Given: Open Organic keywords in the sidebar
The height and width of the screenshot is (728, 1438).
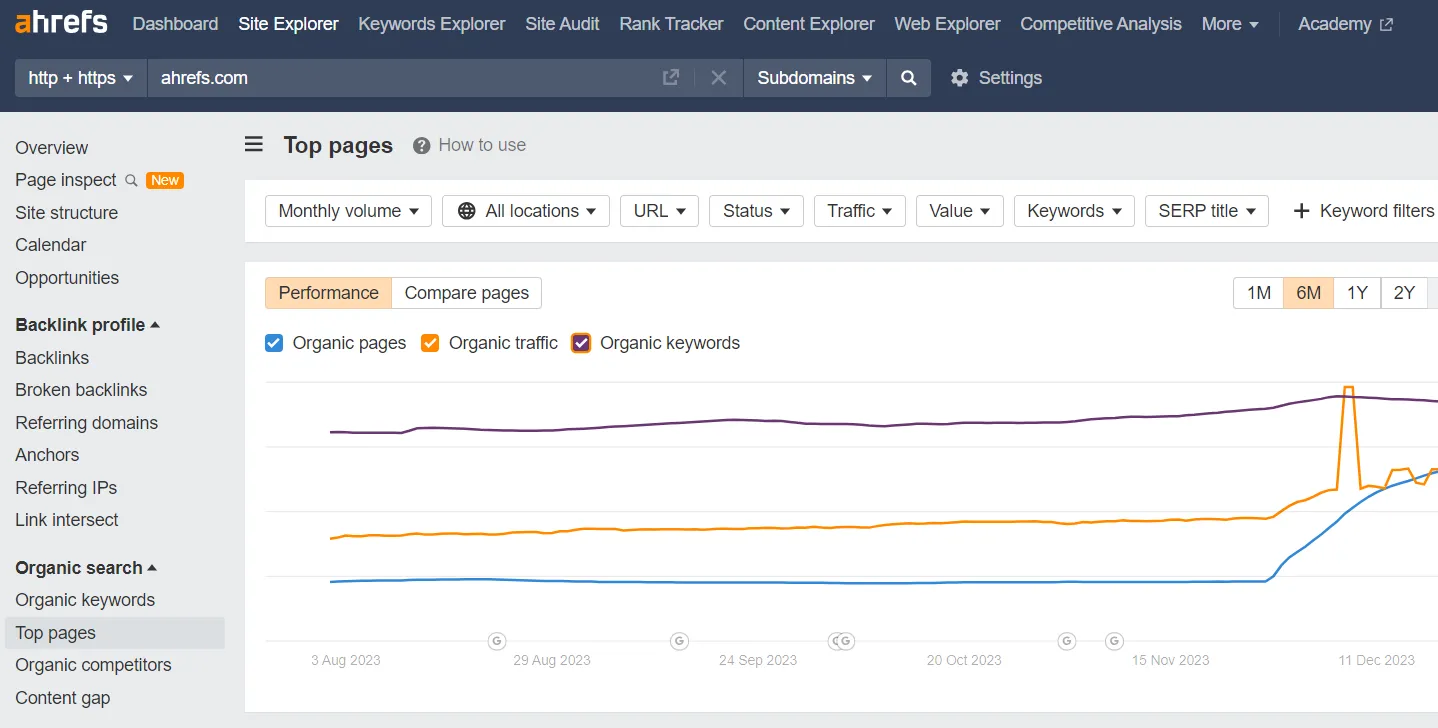Looking at the screenshot, I should (x=85, y=600).
